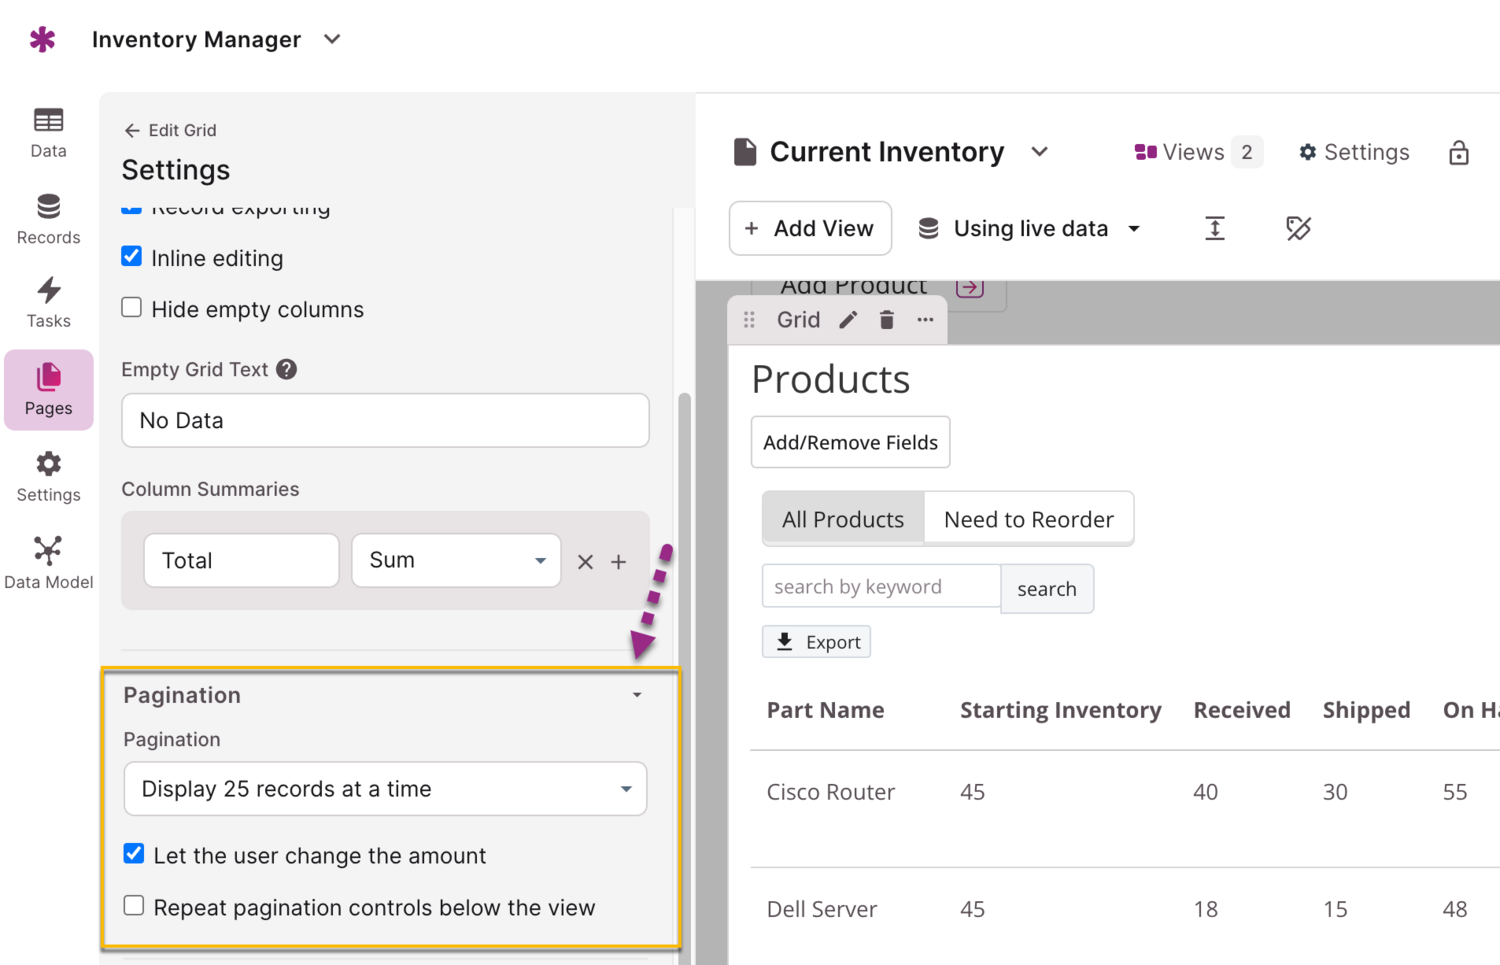Select the All Products tab

point(843,519)
